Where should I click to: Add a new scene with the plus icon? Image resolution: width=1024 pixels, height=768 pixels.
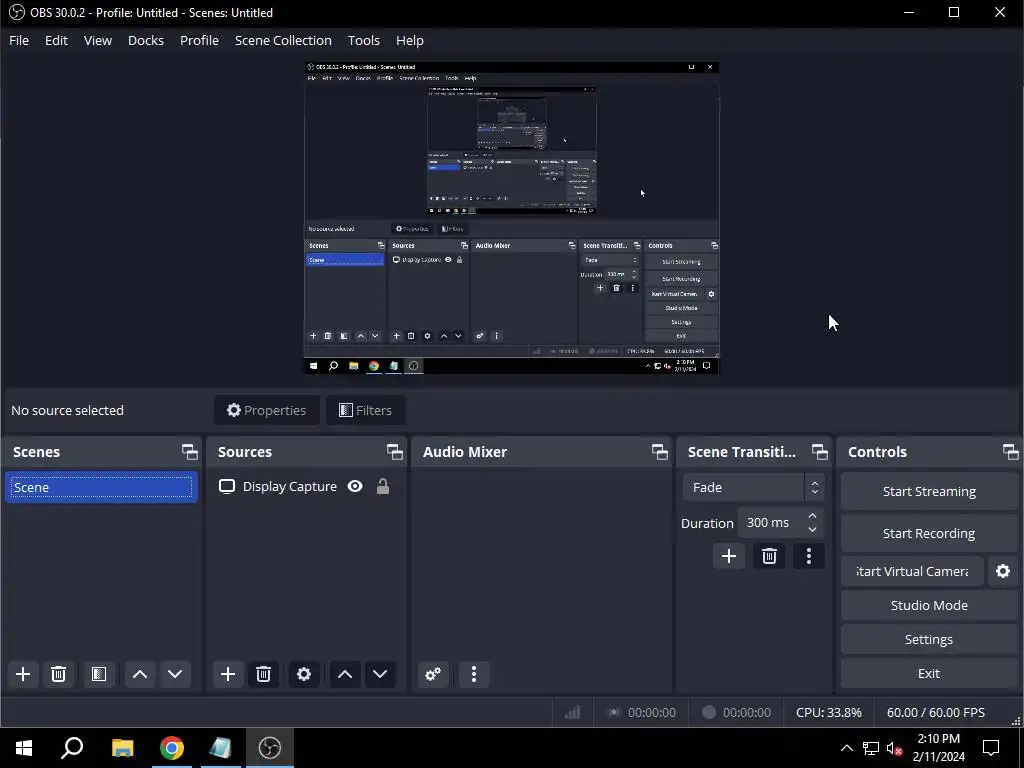[x=23, y=674]
